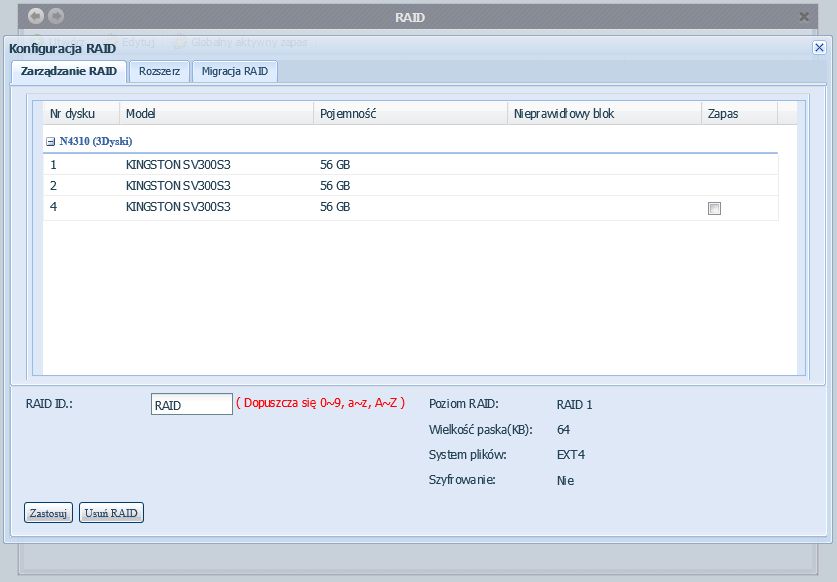Screen dimensions: 837x582
Task: Click the back arrow in RAID window
Action: [36, 16]
